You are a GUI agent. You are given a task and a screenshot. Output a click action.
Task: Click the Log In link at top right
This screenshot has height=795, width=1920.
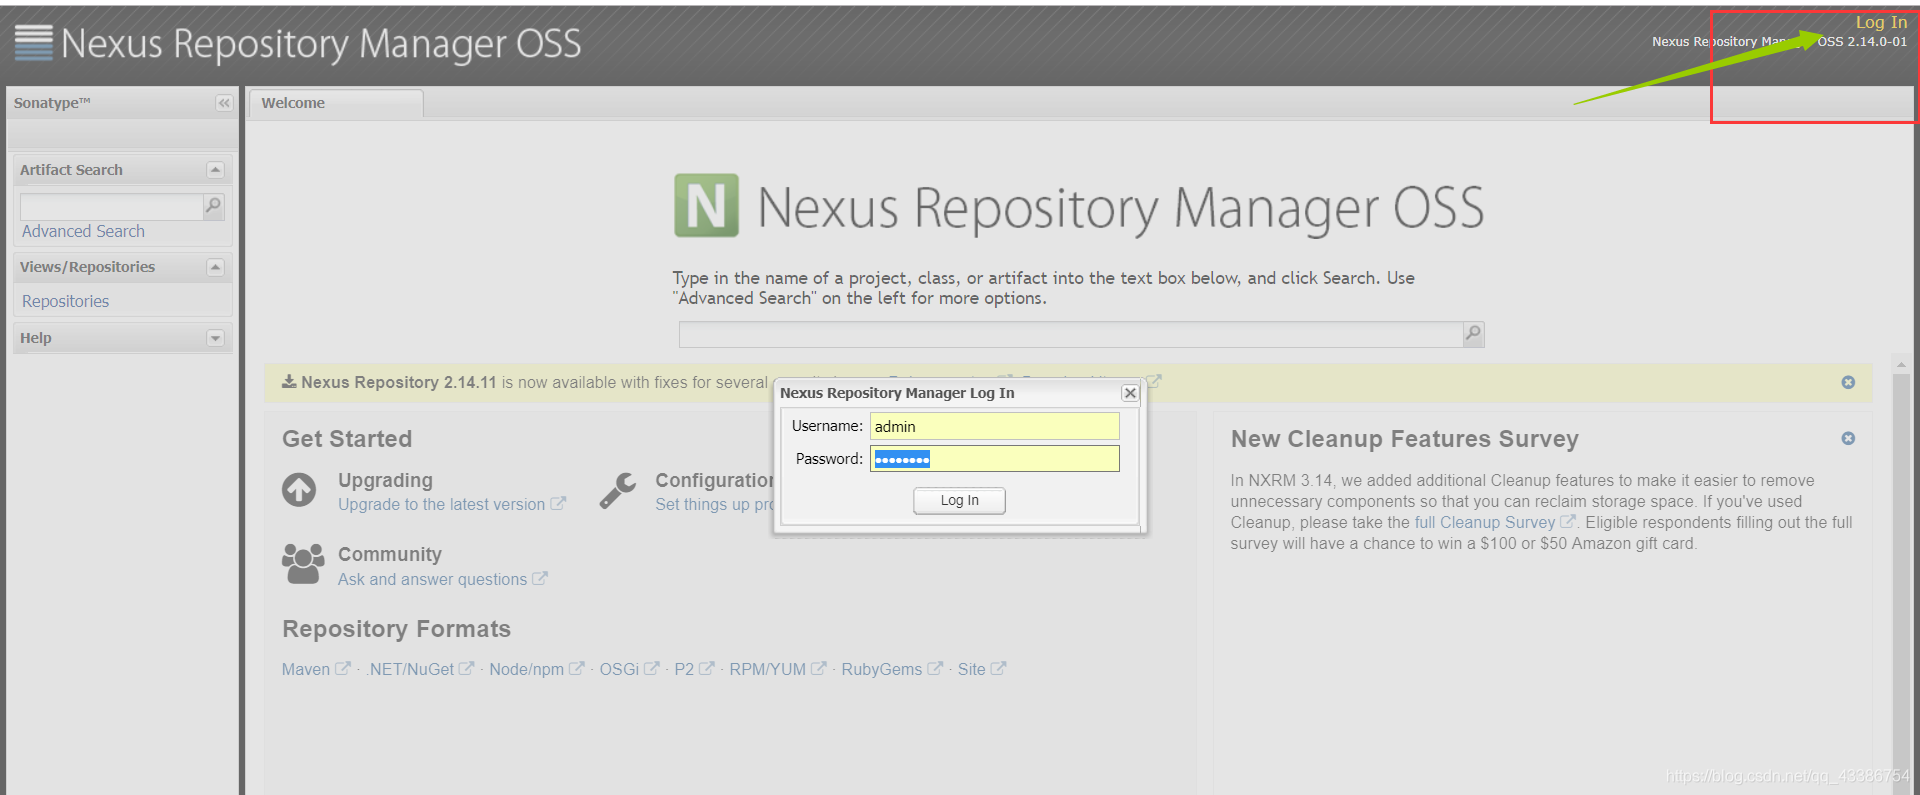pos(1881,22)
